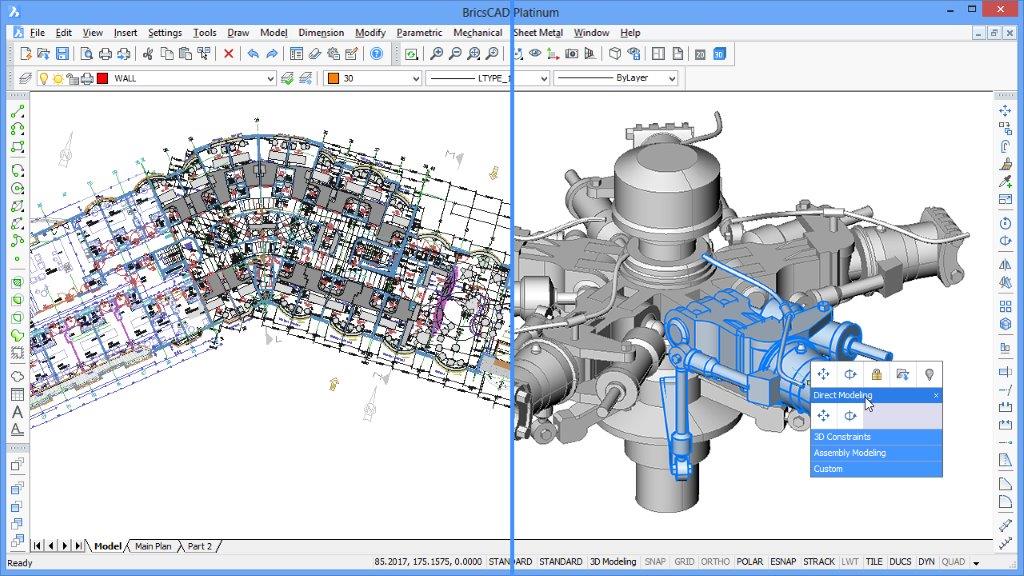Select the Text tool letter A icon

coord(18,412)
